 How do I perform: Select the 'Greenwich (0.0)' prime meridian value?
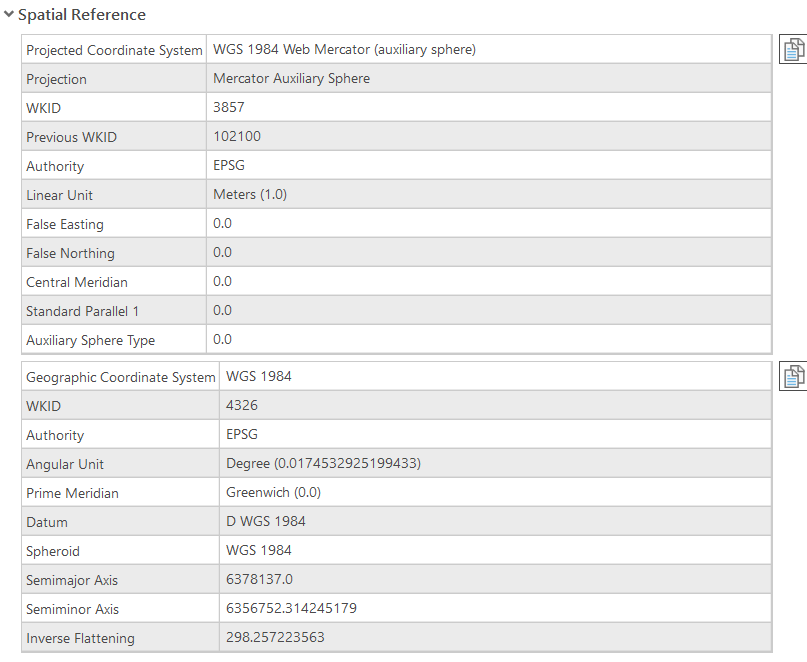(x=273, y=492)
